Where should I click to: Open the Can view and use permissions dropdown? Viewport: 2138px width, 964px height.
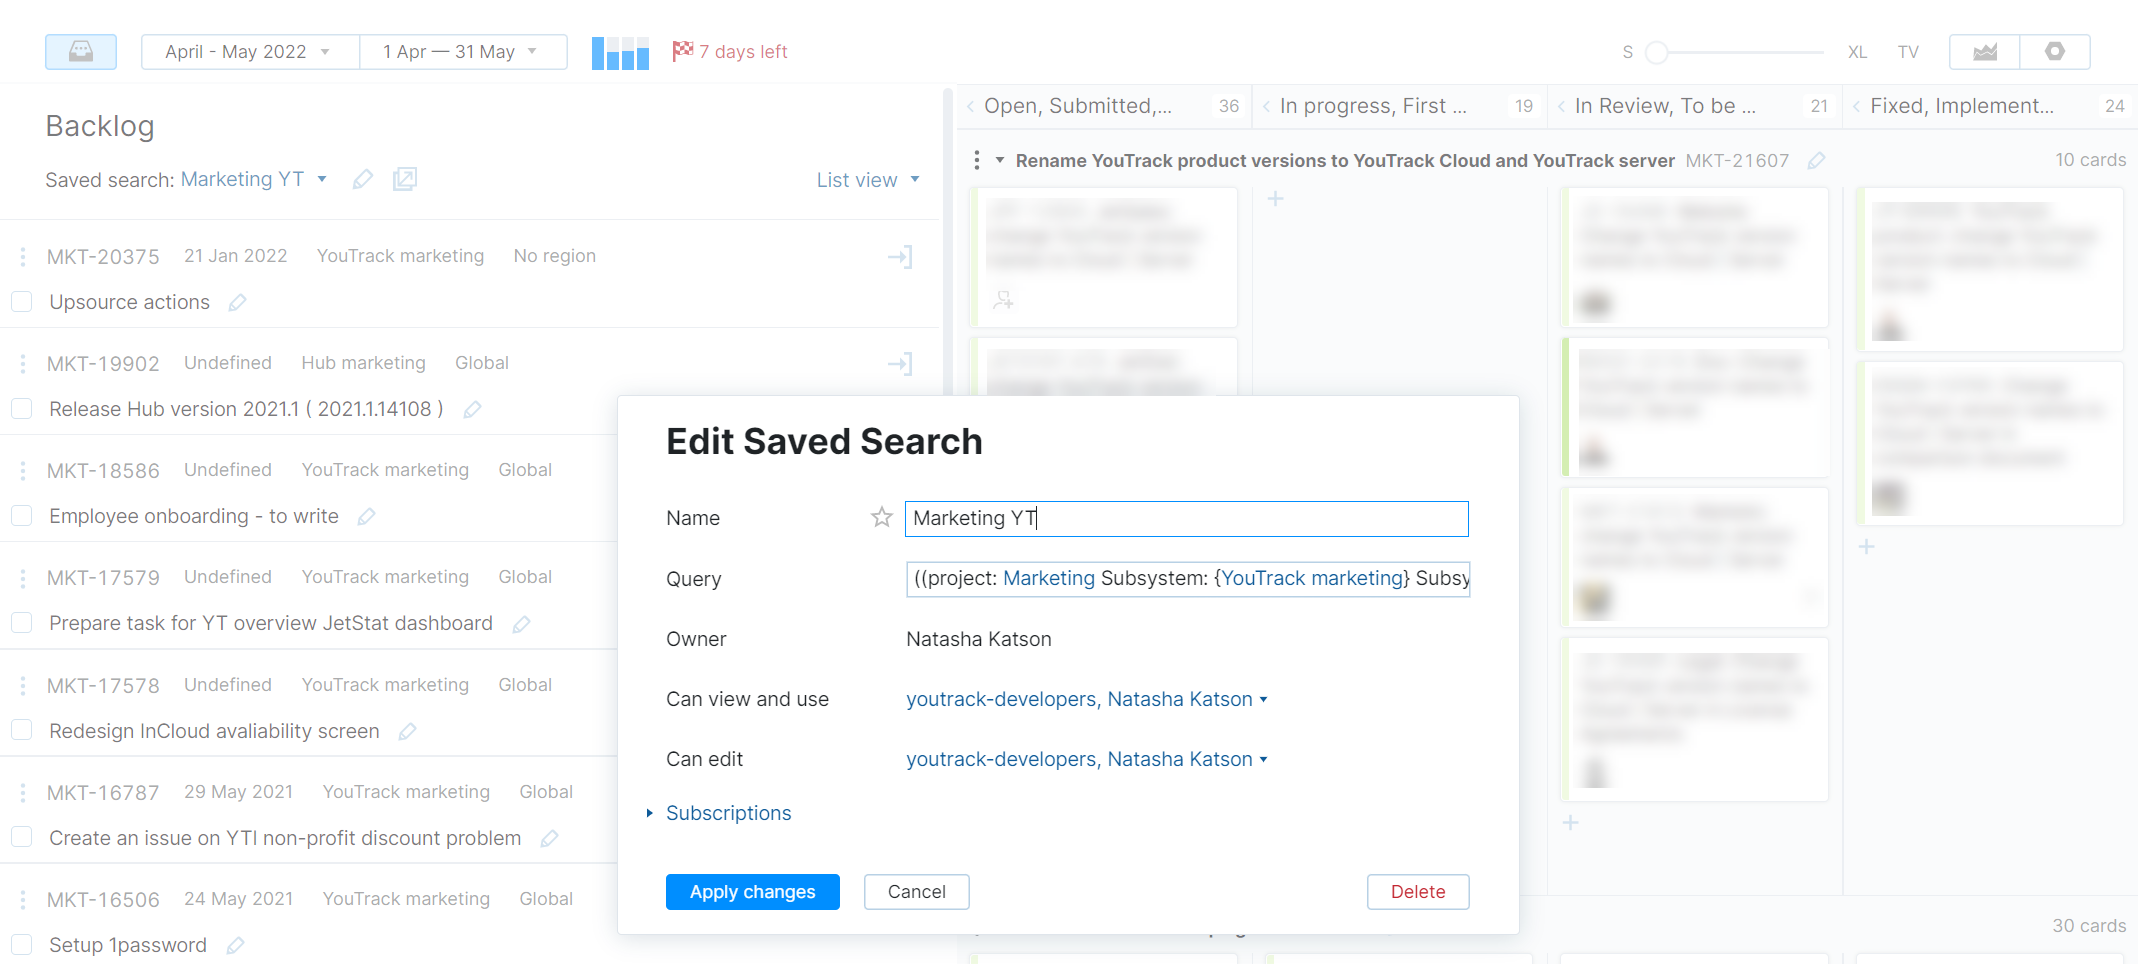(x=1087, y=699)
